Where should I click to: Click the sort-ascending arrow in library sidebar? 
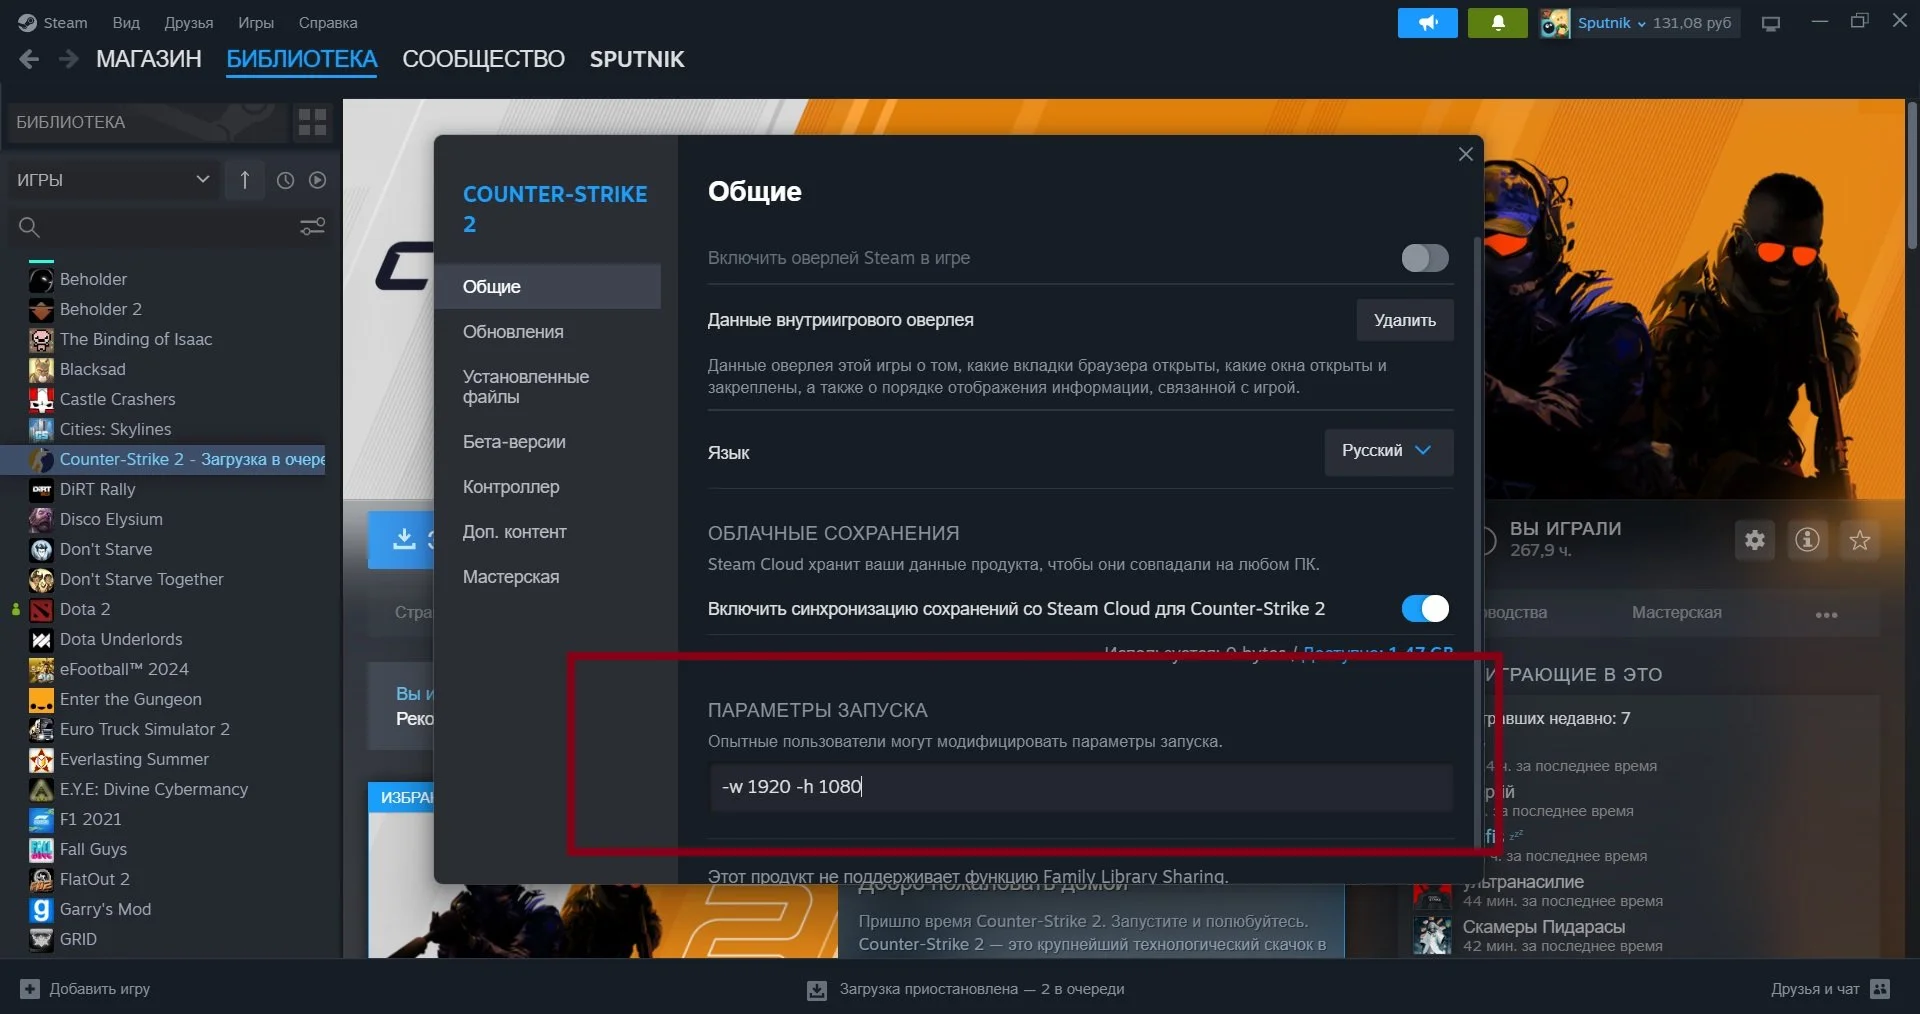coord(245,180)
